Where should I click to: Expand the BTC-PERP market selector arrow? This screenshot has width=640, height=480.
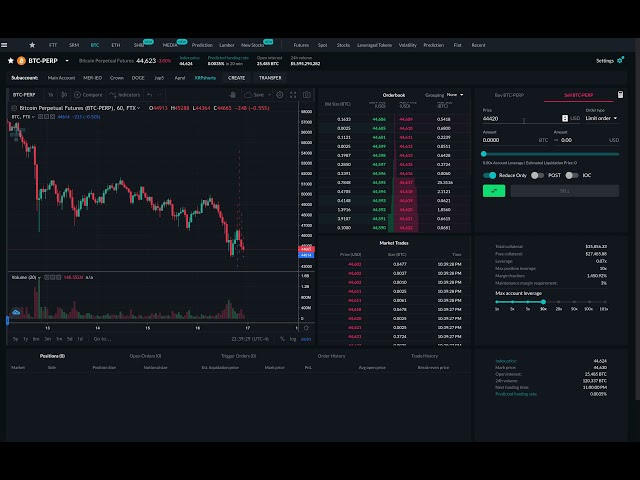point(67,61)
